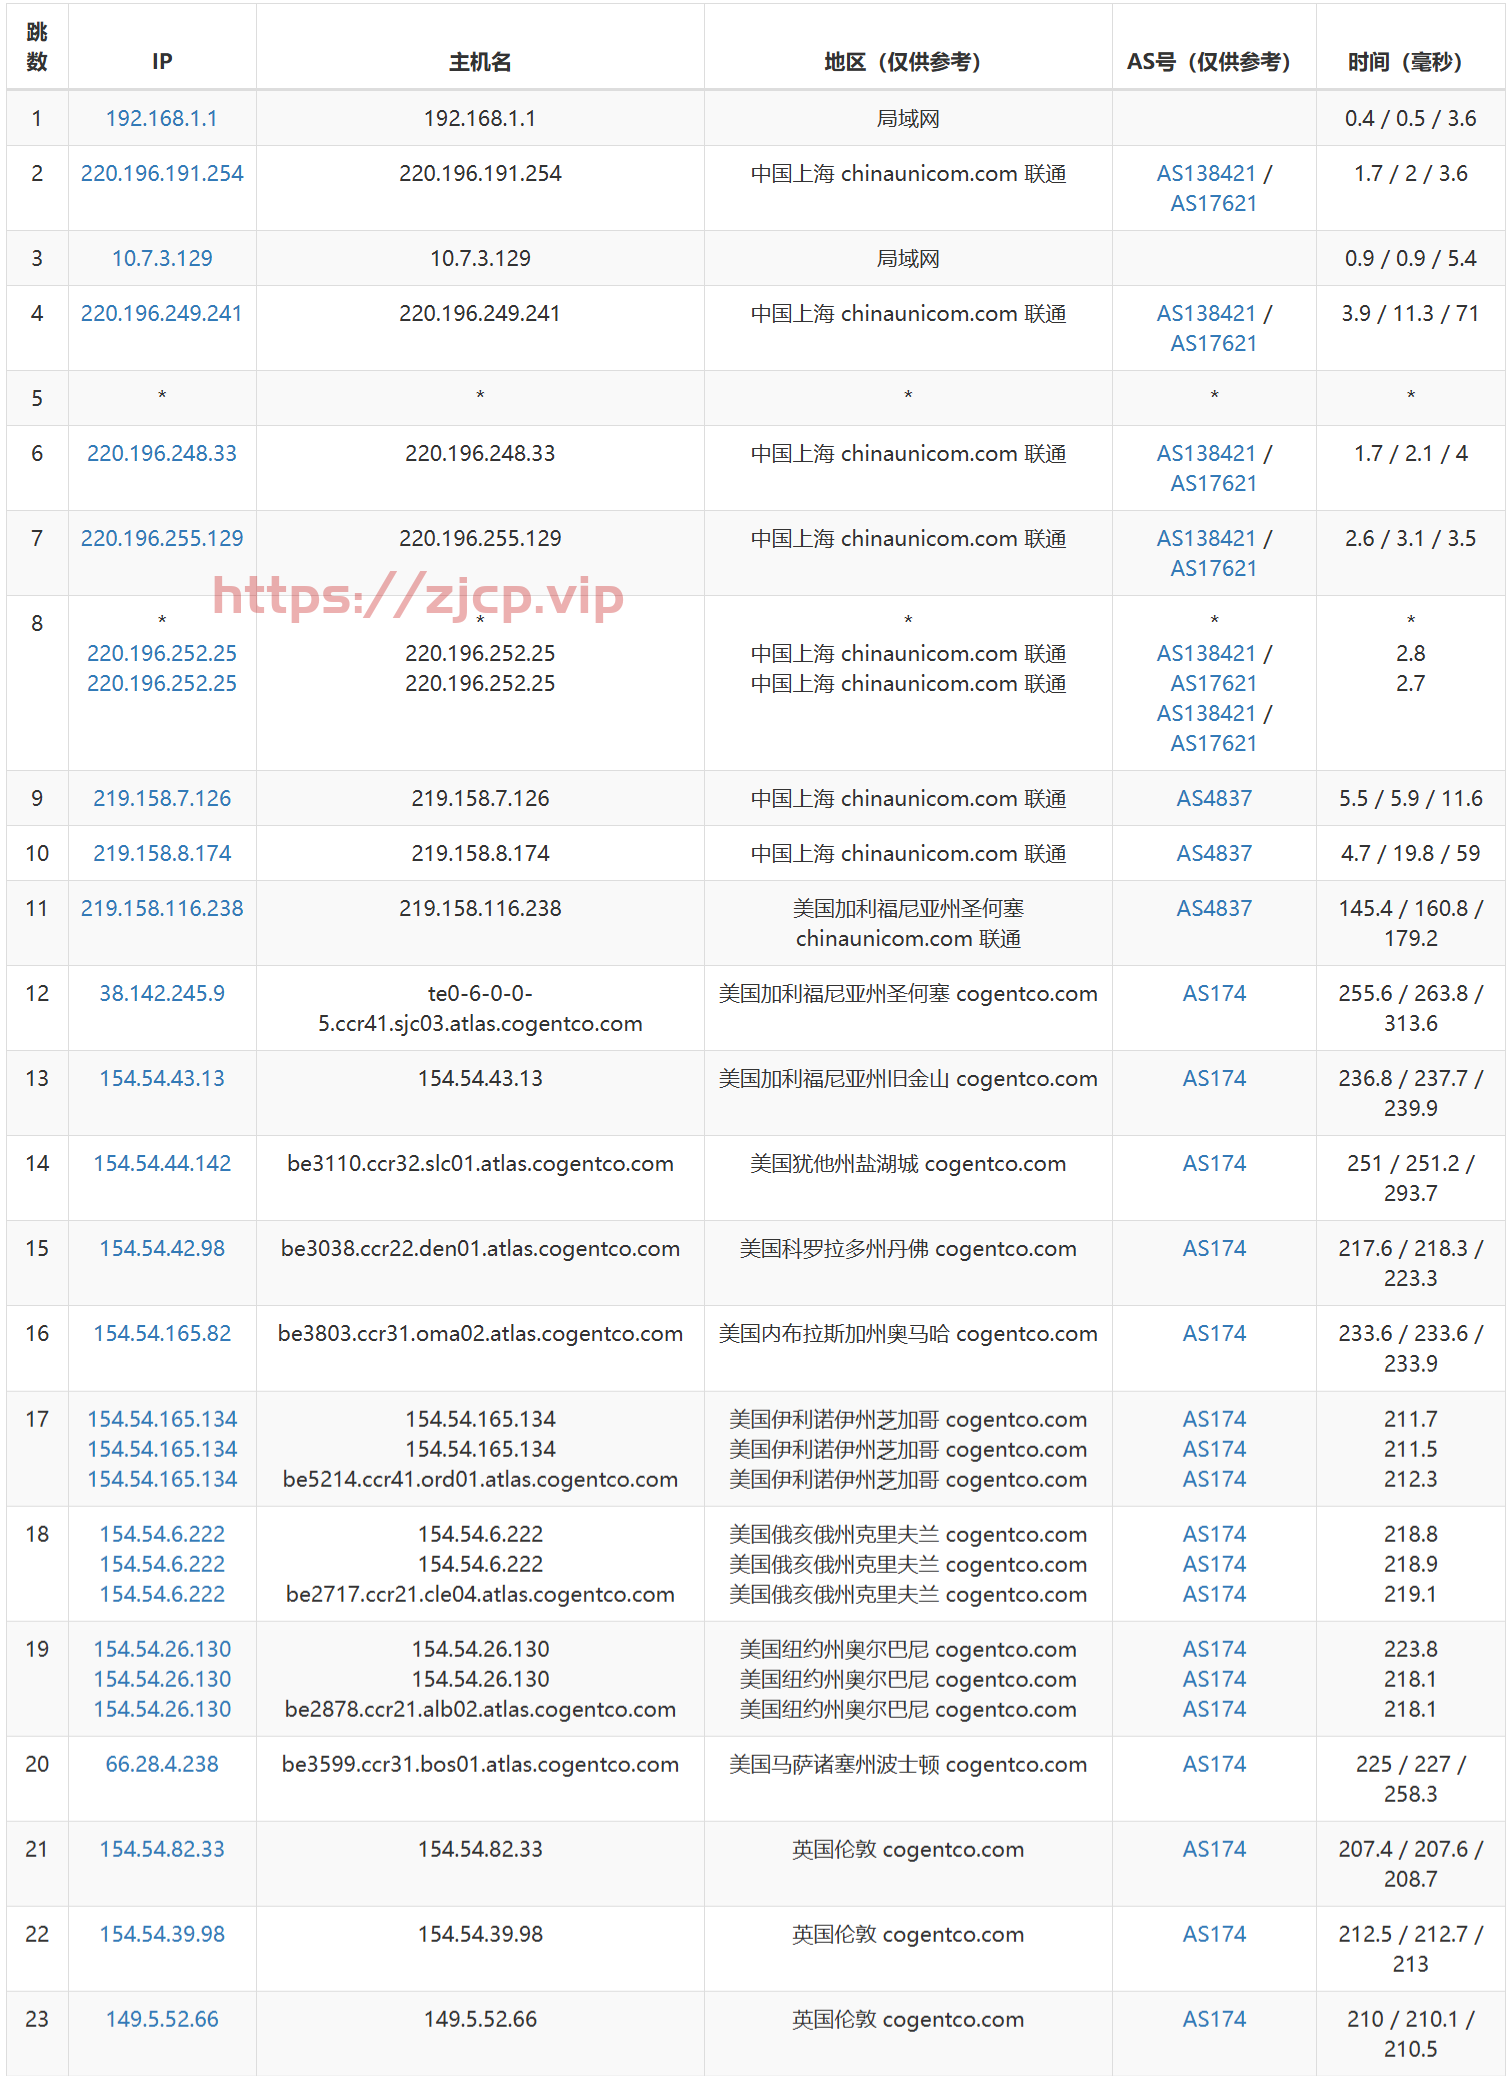Select region 美国加利福尼亚州旧金山 cogentco.com
This screenshot has height=2076, width=1506.
(908, 1078)
